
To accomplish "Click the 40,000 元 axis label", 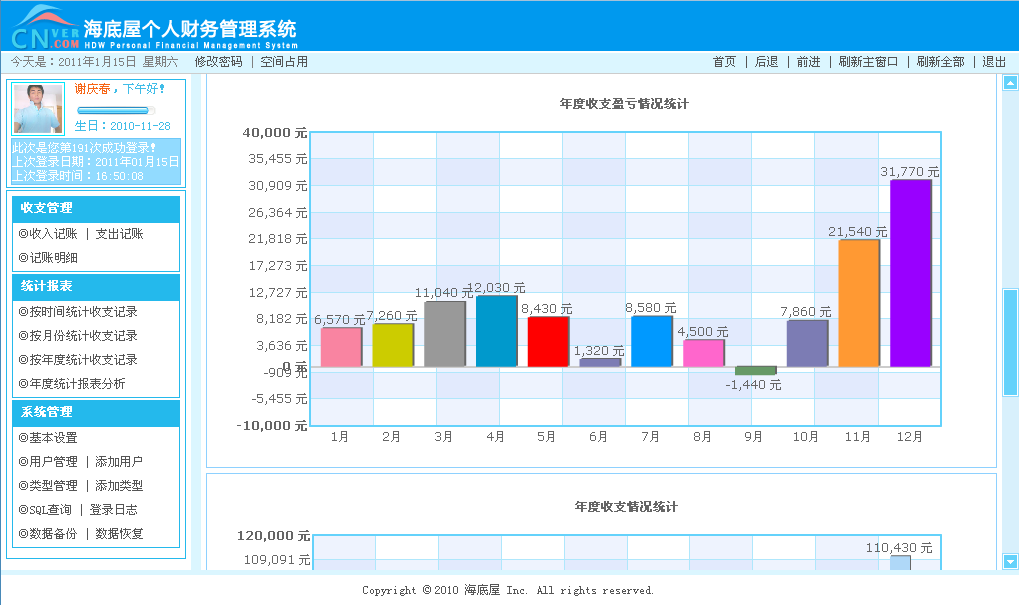I will (x=274, y=133).
